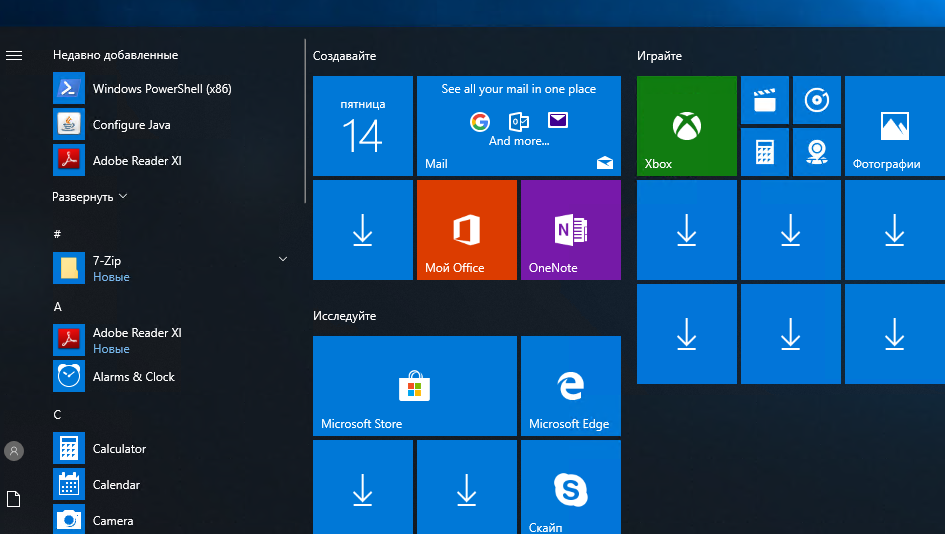Open Documents icon in the left rail
The image size is (945, 534).
[x=14, y=499]
